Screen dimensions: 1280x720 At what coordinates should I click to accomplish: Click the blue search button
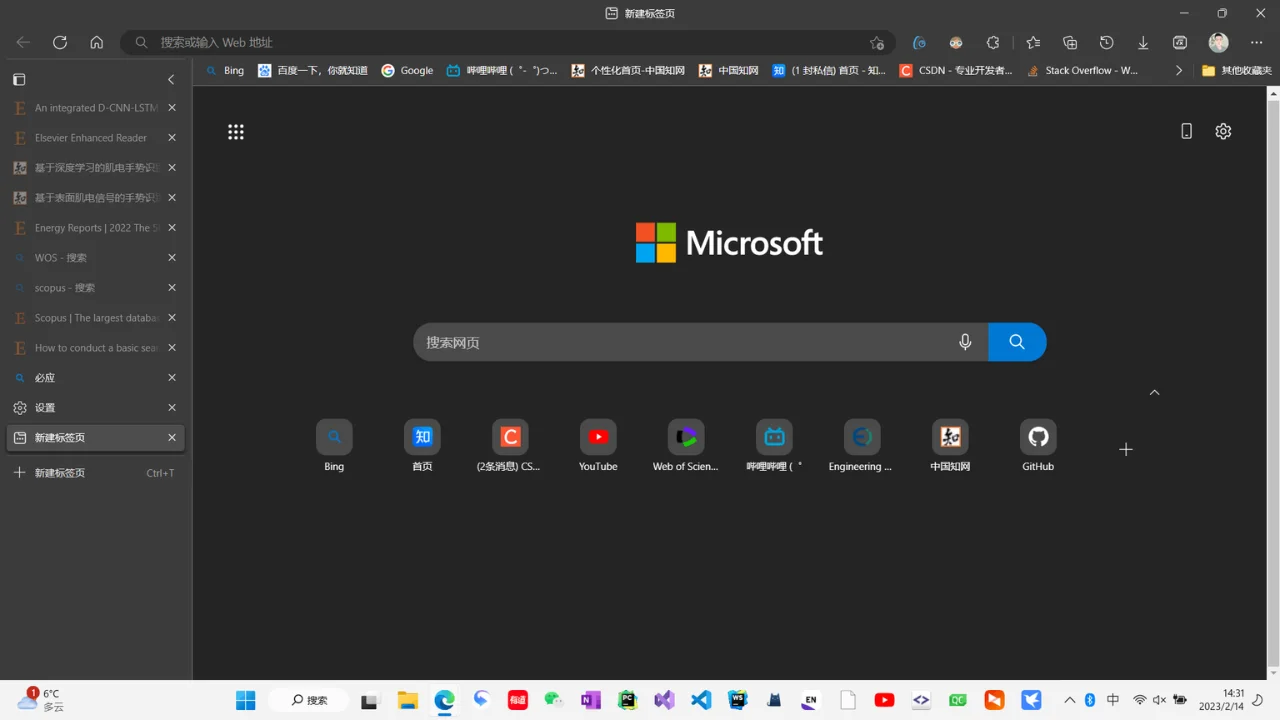tap(1017, 342)
